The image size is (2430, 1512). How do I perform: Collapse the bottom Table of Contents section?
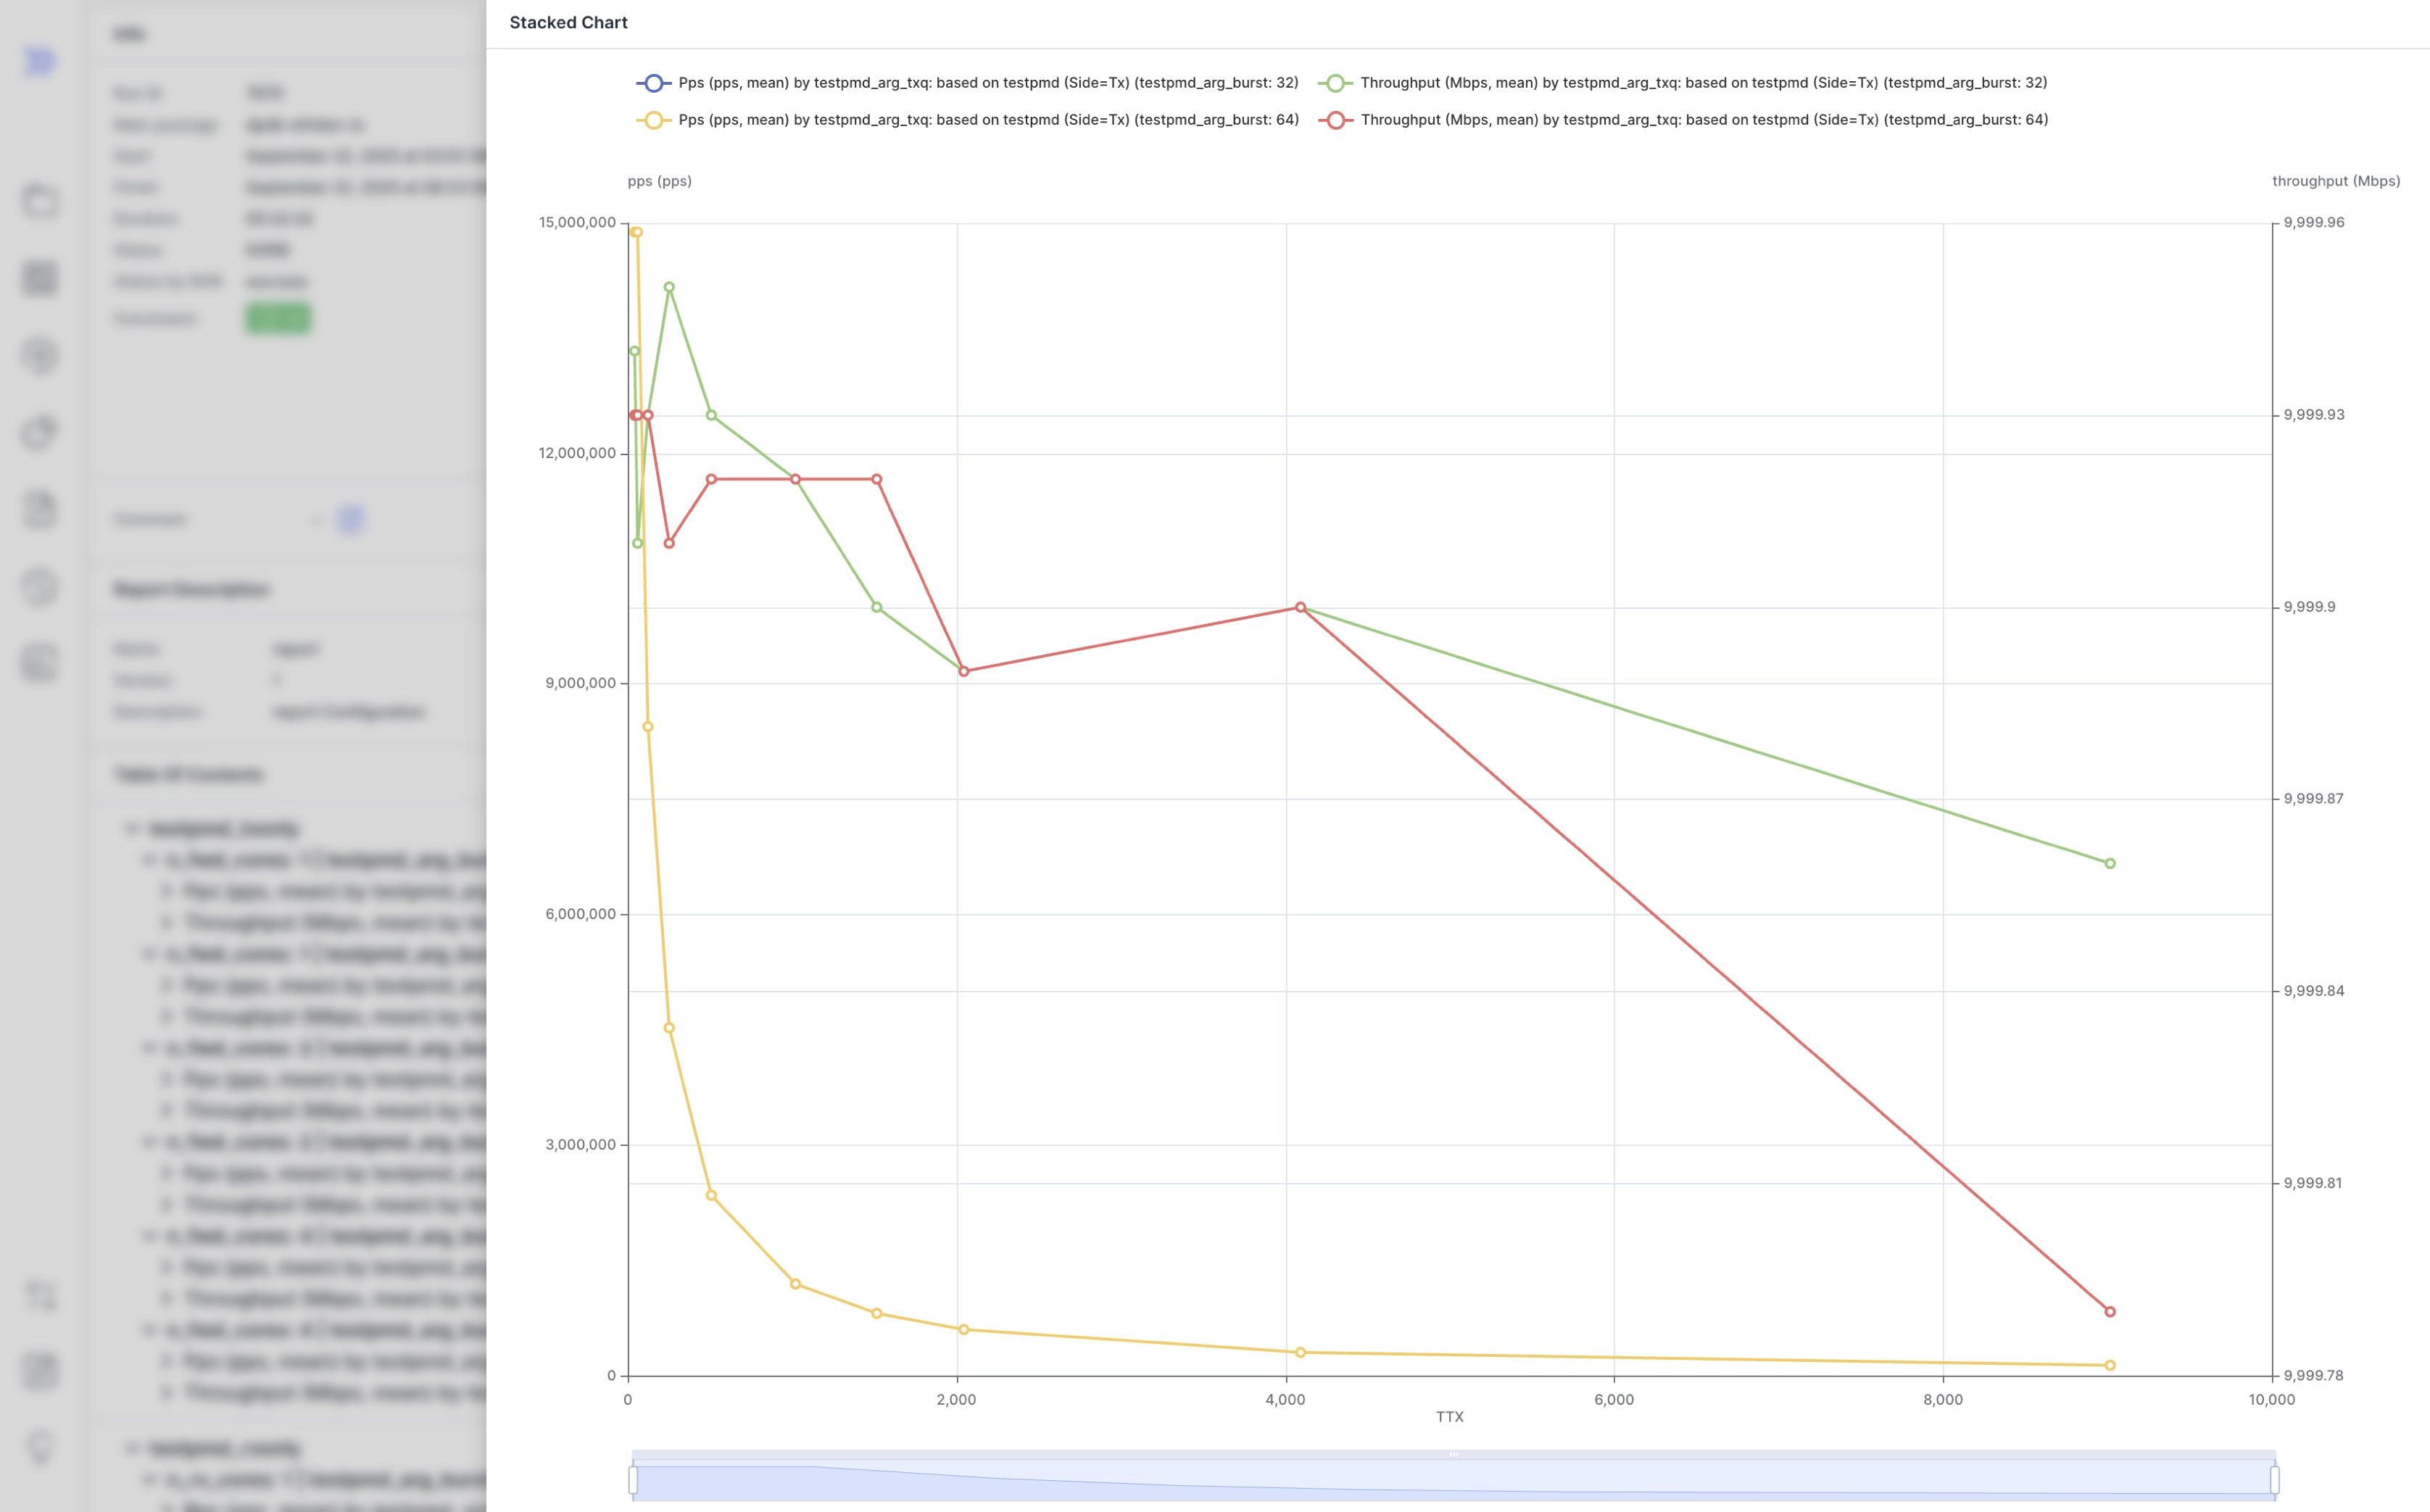[133, 1447]
